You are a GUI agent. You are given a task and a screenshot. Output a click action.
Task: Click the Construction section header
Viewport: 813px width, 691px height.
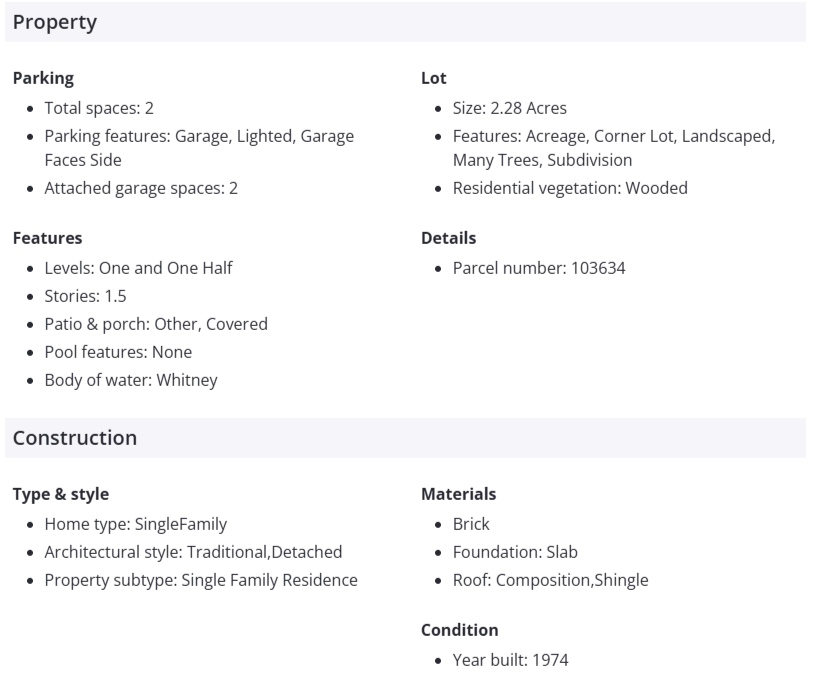tap(75, 438)
